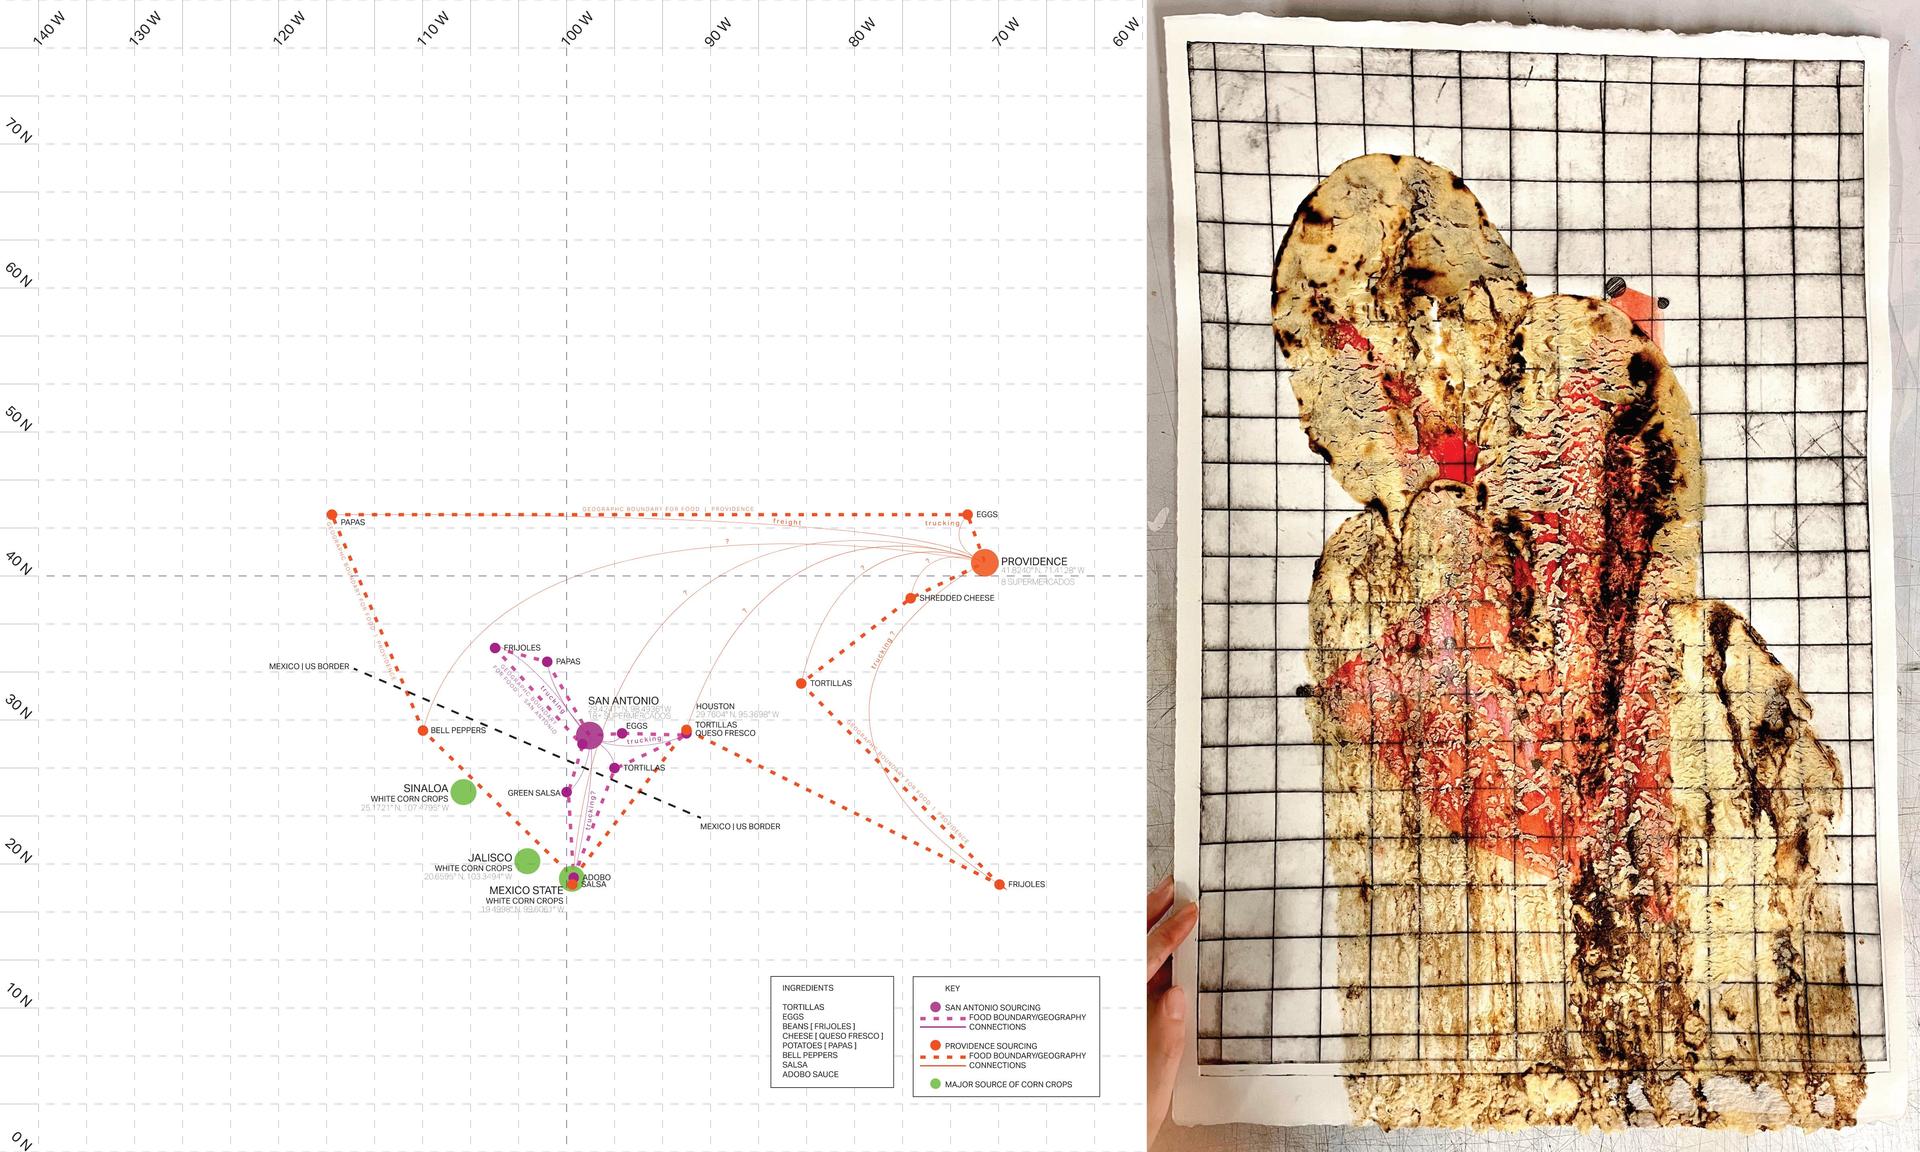This screenshot has height=1152, width=1920.
Task: Click the 'HOUSTON' label
Action: pos(715,706)
